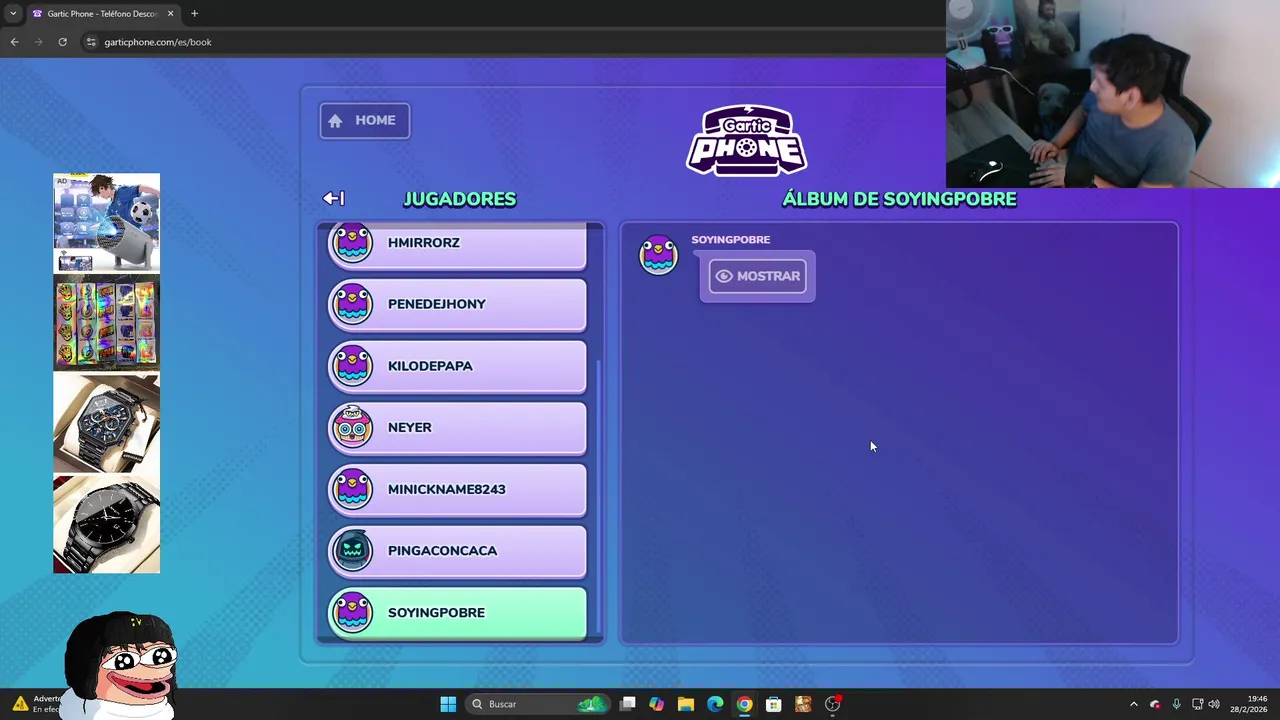1280x720 pixels.
Task: Click SOYINGPOBRE avatar in the album panel
Action: pos(658,255)
